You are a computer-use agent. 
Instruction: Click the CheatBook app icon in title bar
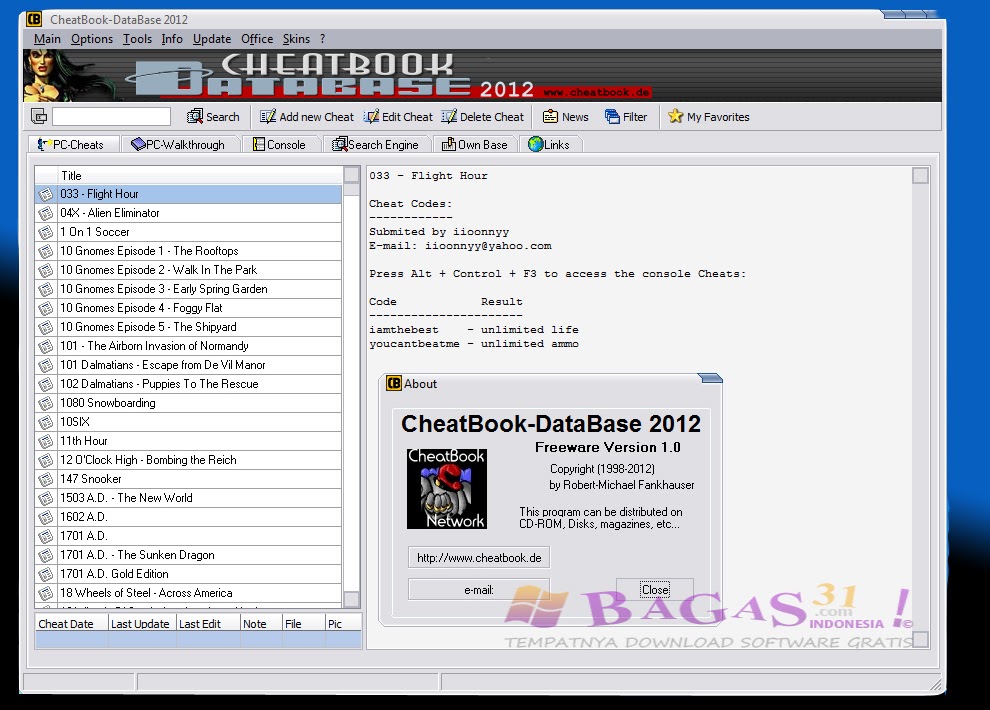pyautogui.click(x=34, y=20)
